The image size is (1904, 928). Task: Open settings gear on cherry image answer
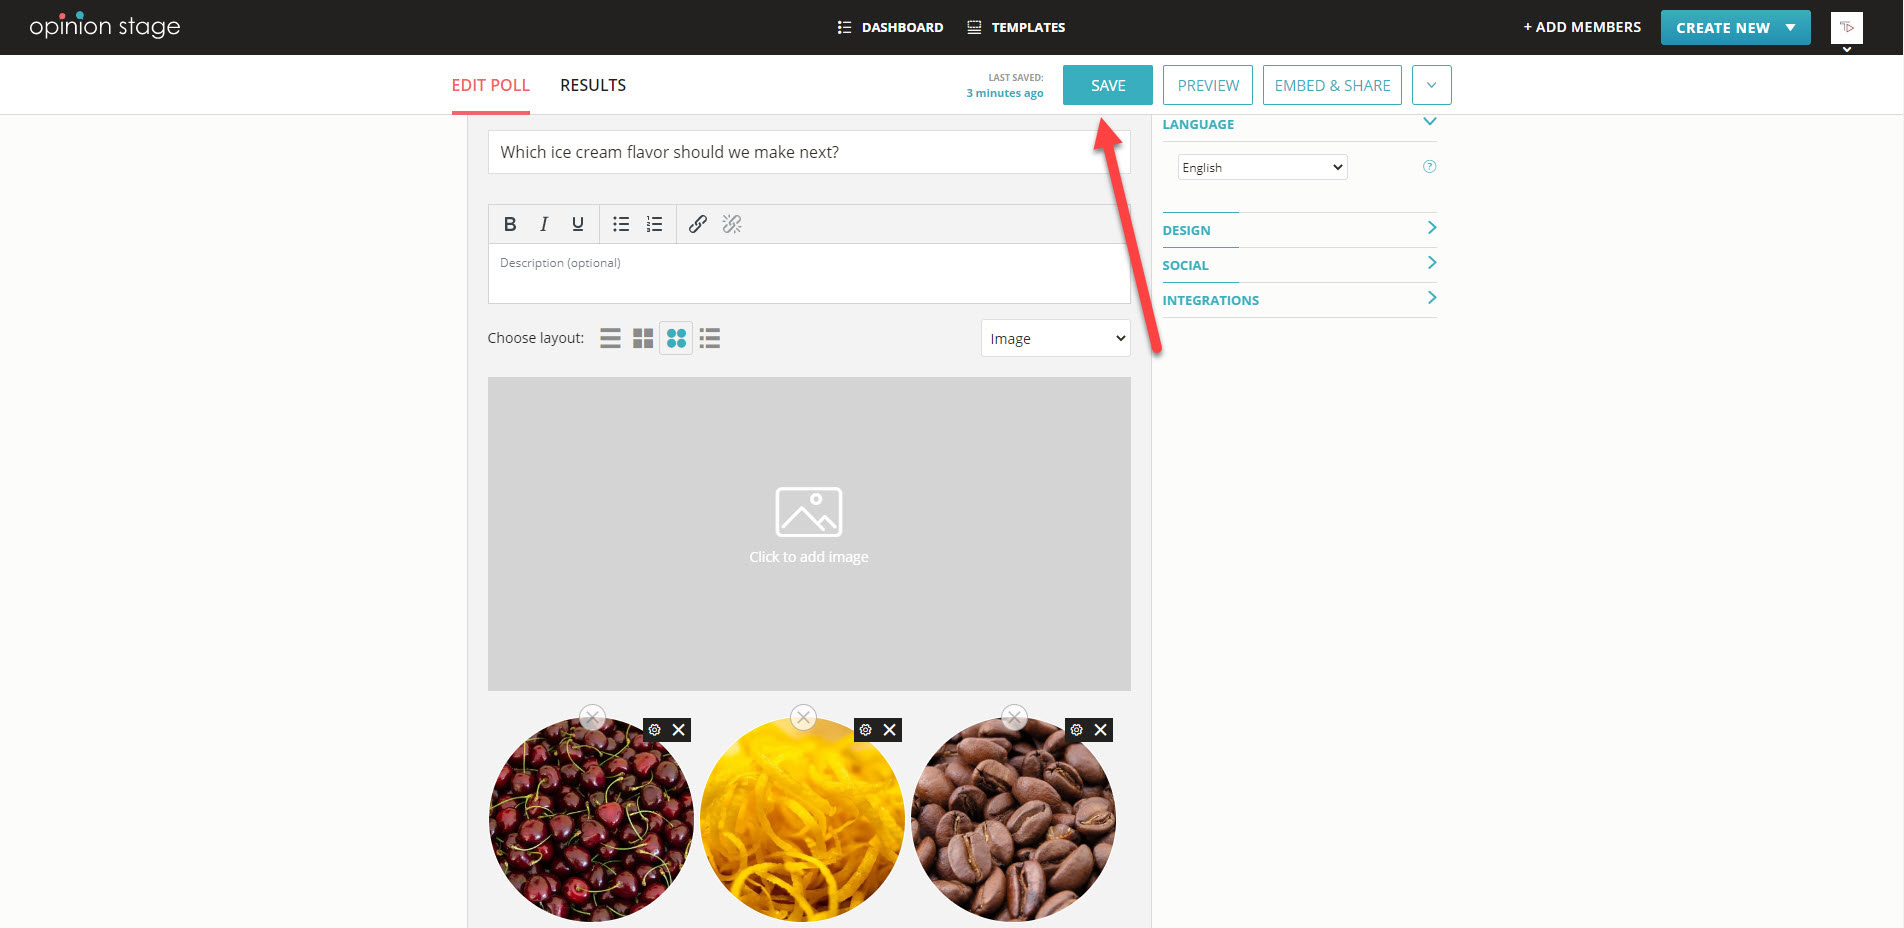click(x=655, y=730)
